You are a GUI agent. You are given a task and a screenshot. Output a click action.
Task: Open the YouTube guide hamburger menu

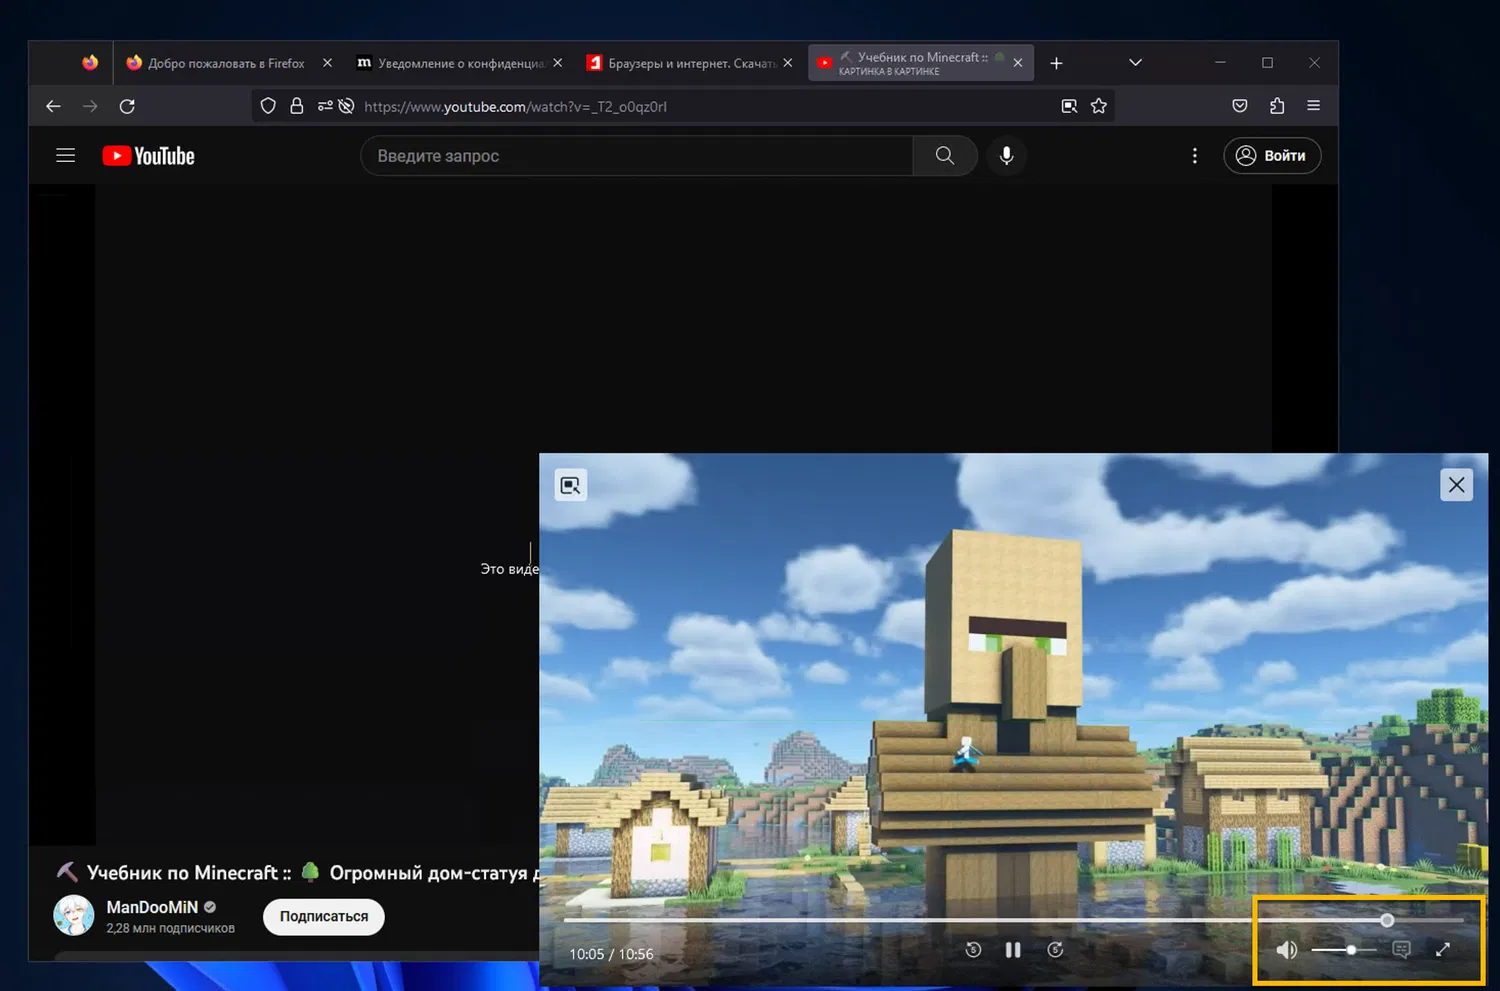[66, 156]
